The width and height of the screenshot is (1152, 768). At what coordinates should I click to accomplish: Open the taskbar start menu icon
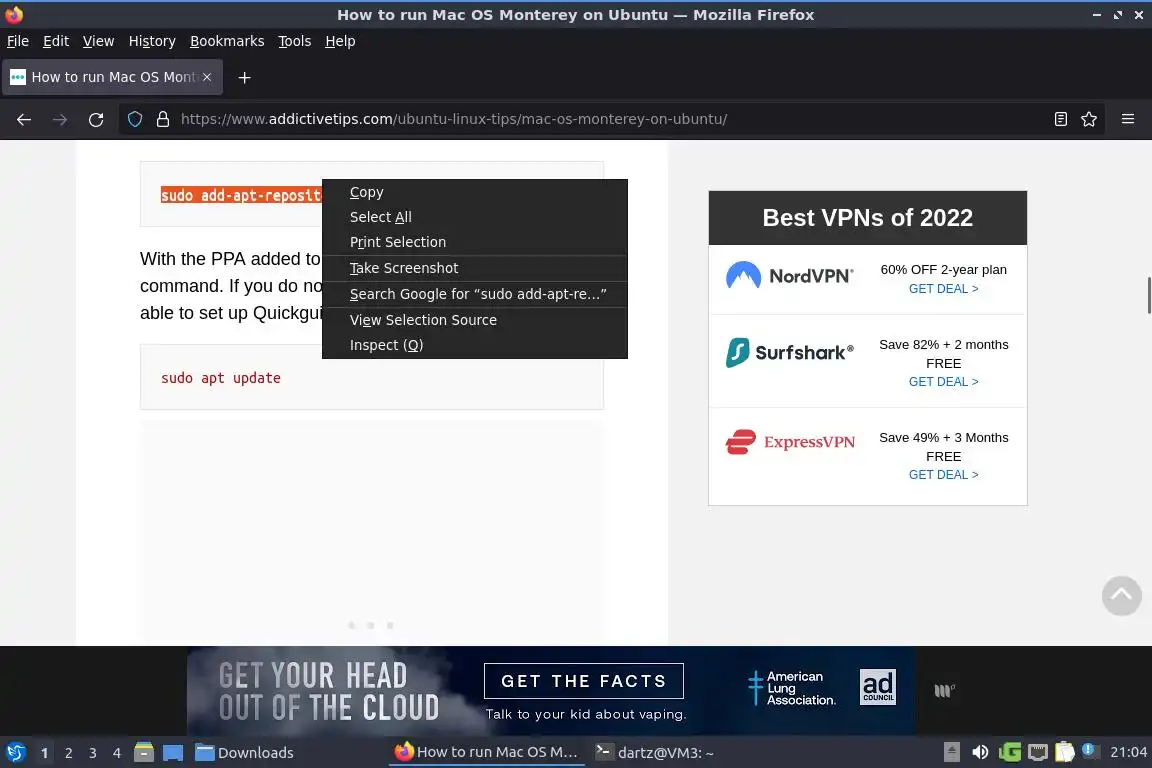pos(15,753)
